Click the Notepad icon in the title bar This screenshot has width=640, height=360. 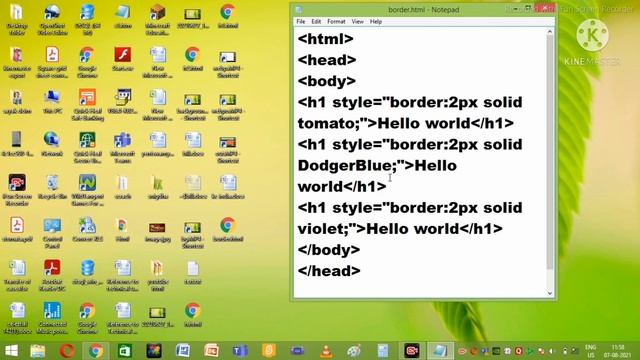click(x=299, y=9)
